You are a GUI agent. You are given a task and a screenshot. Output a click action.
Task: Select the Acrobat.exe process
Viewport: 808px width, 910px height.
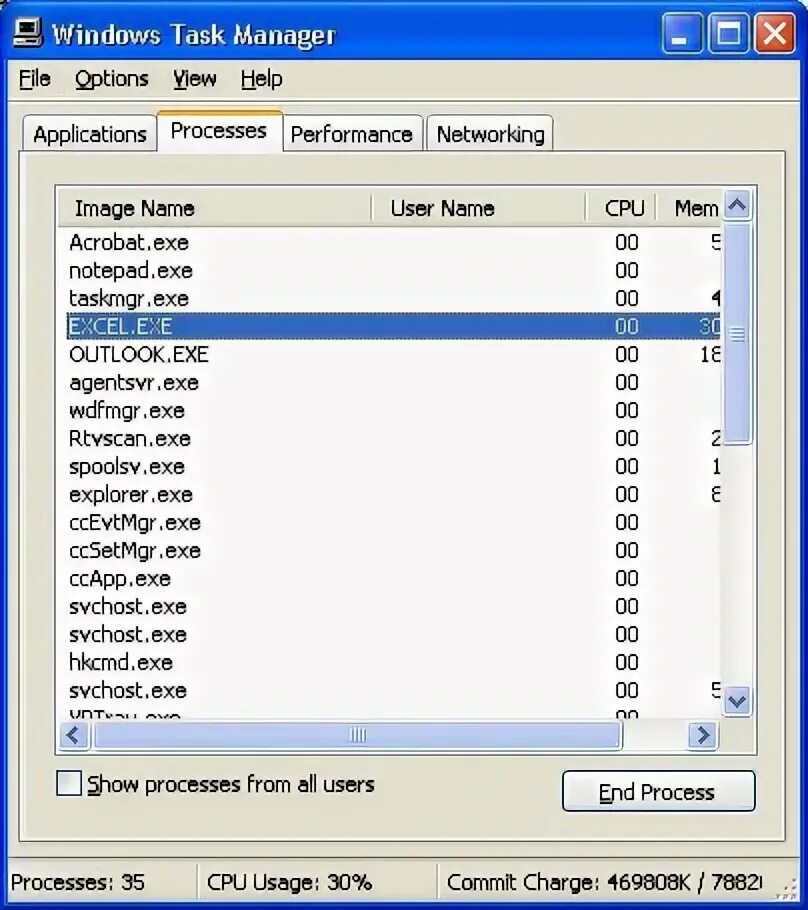394,242
